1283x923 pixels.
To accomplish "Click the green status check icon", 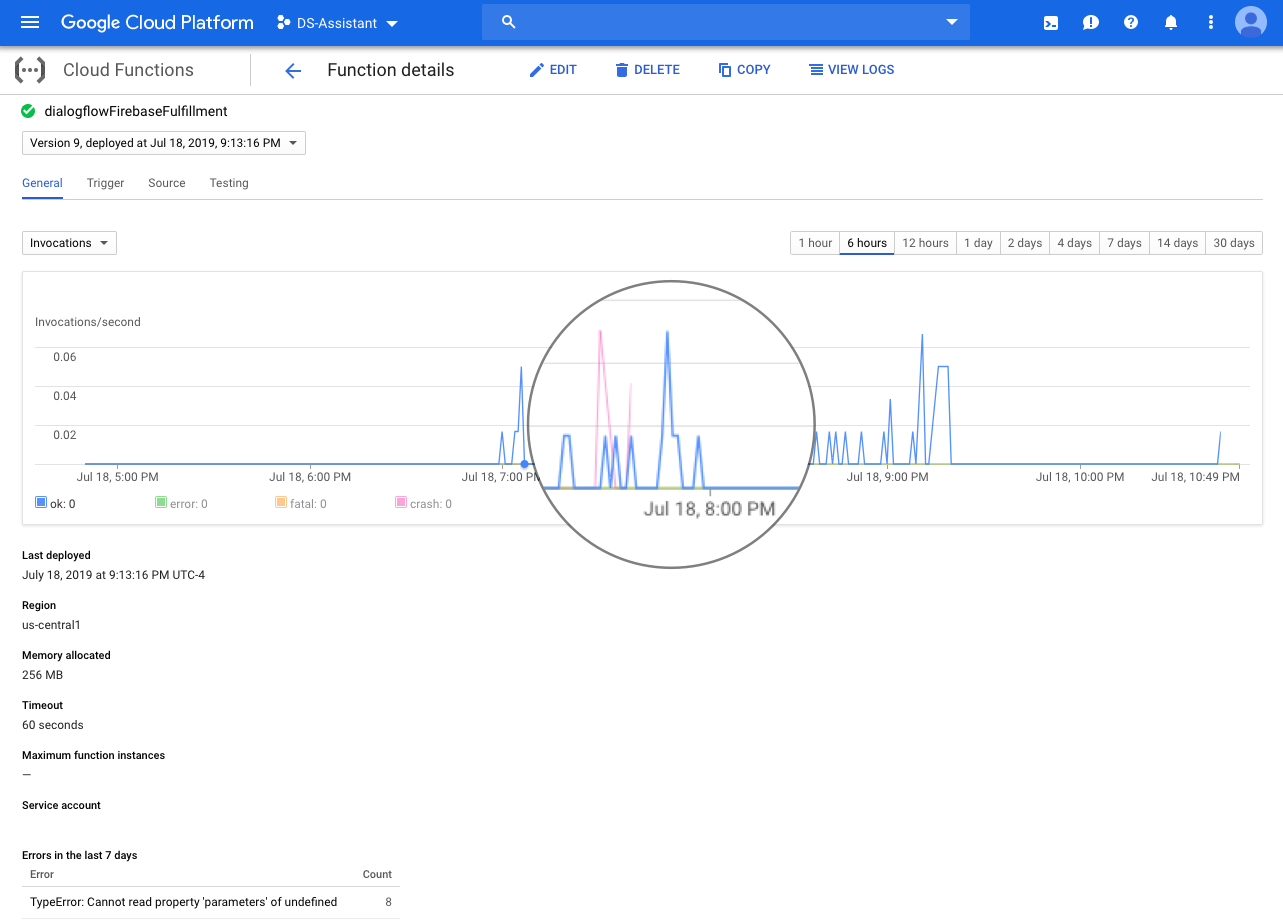I will click(x=29, y=111).
